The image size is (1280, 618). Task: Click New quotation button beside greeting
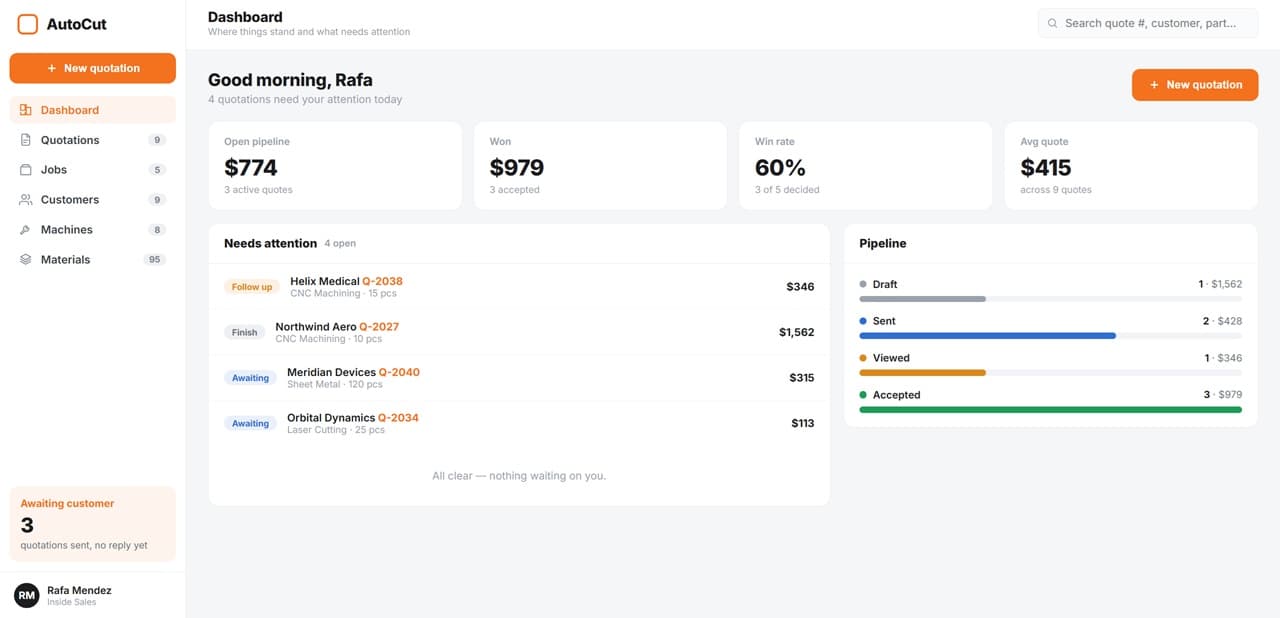coord(1195,85)
